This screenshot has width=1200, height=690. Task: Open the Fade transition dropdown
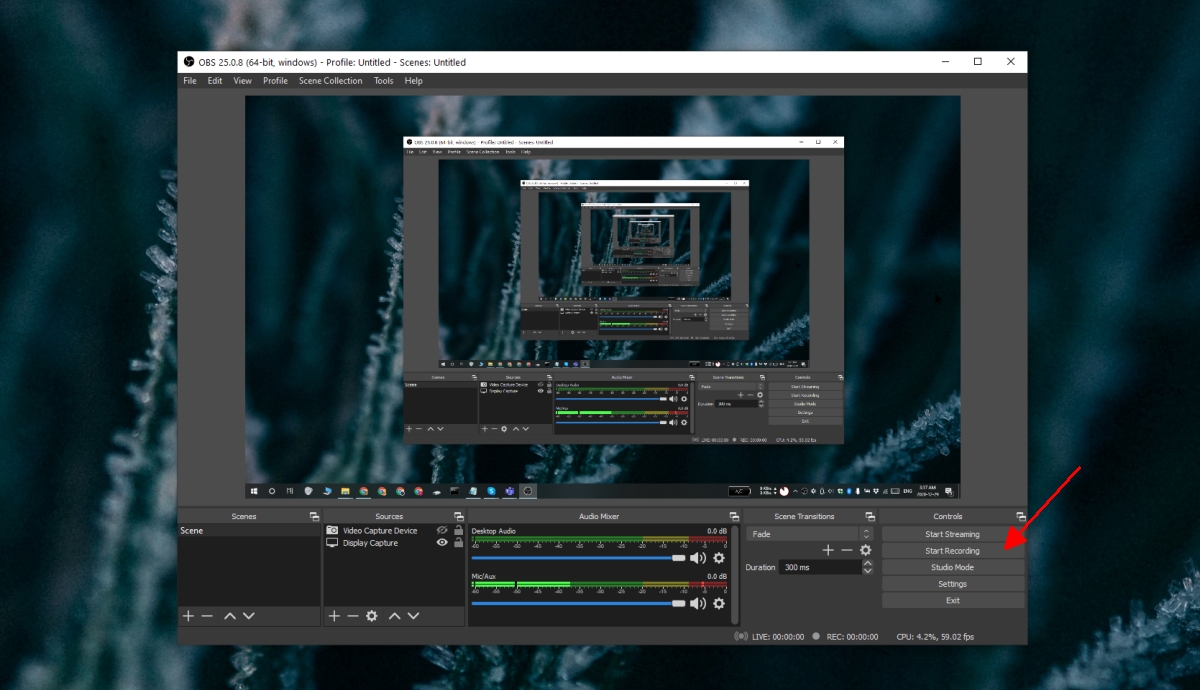click(x=810, y=534)
